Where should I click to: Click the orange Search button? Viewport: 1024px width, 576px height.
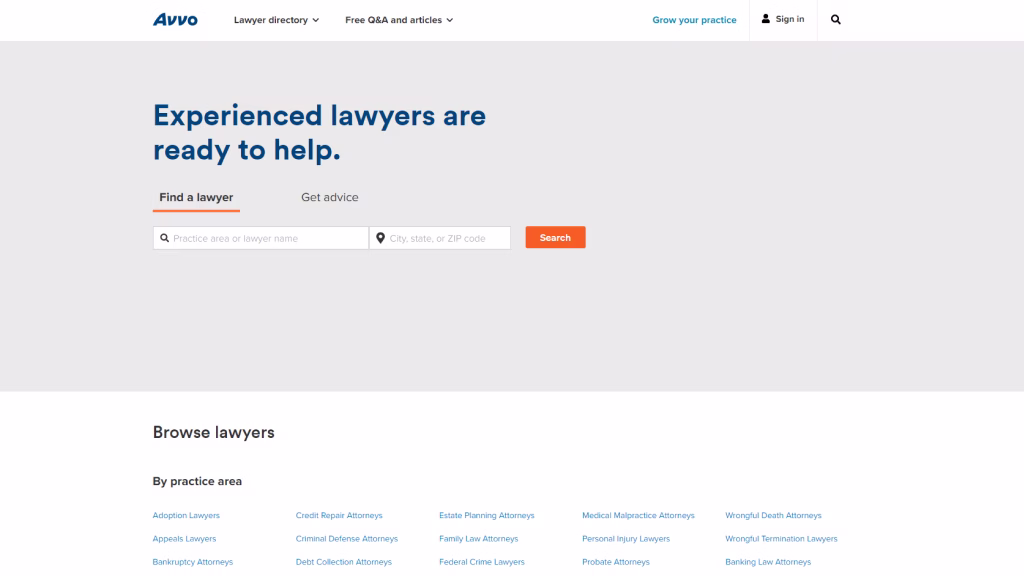pos(555,238)
